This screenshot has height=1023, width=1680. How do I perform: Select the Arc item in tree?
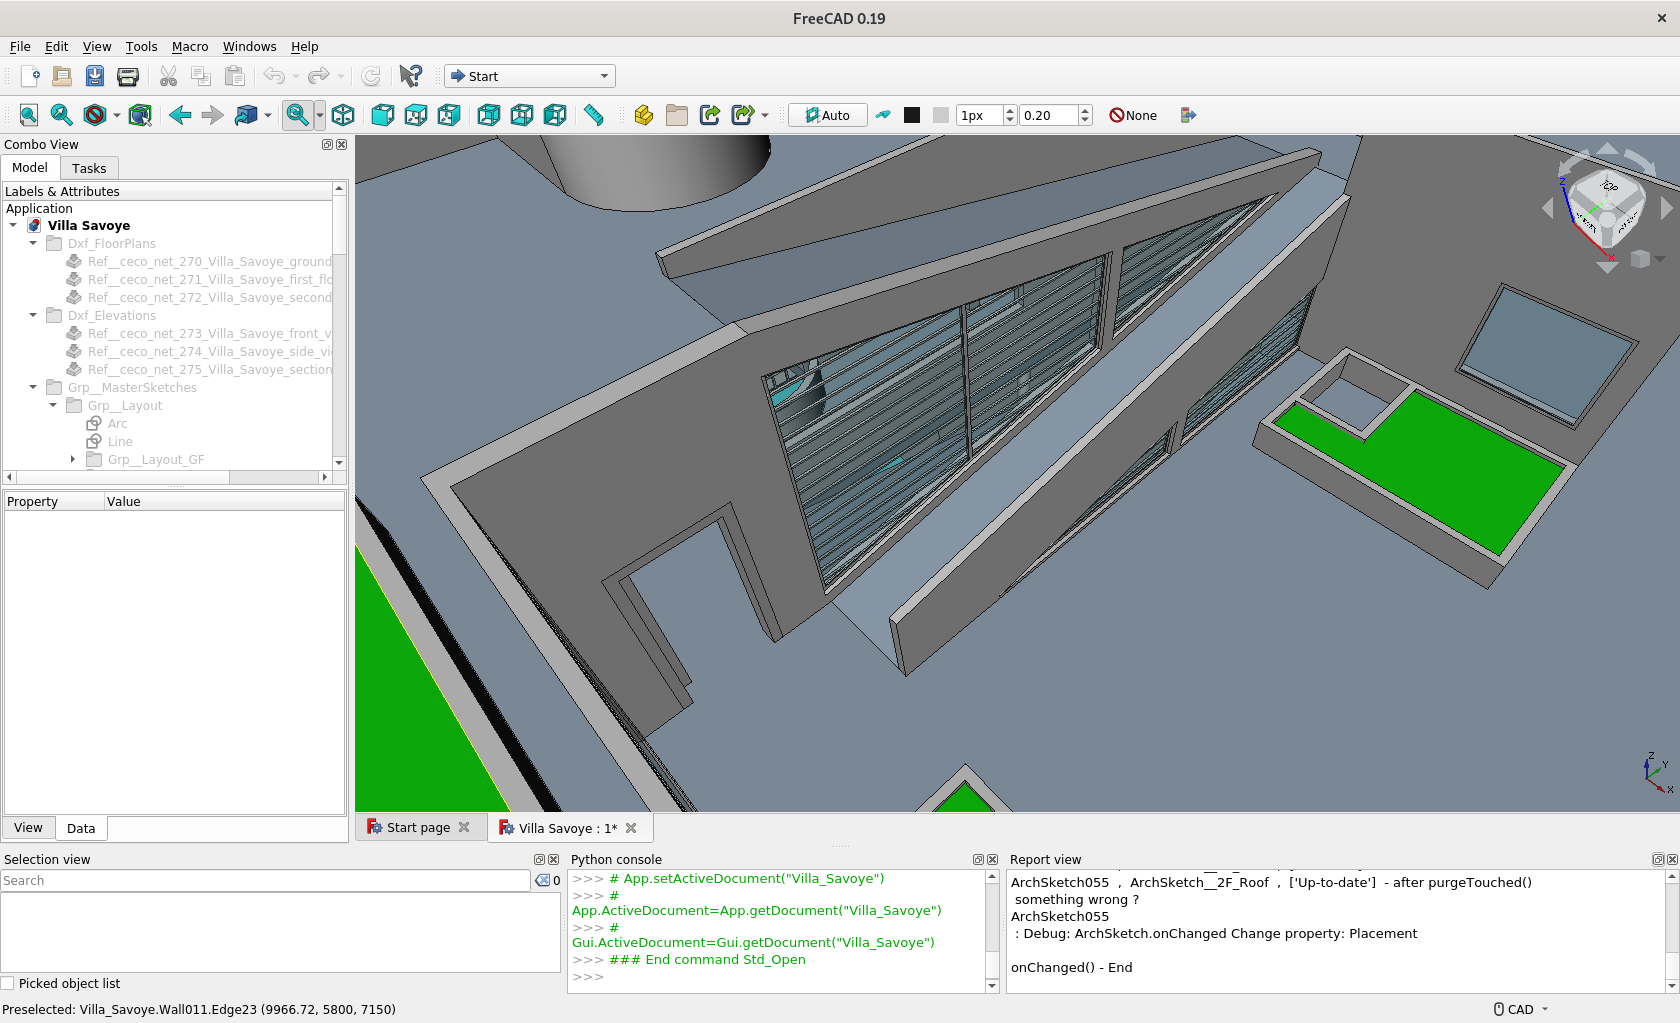tap(117, 423)
